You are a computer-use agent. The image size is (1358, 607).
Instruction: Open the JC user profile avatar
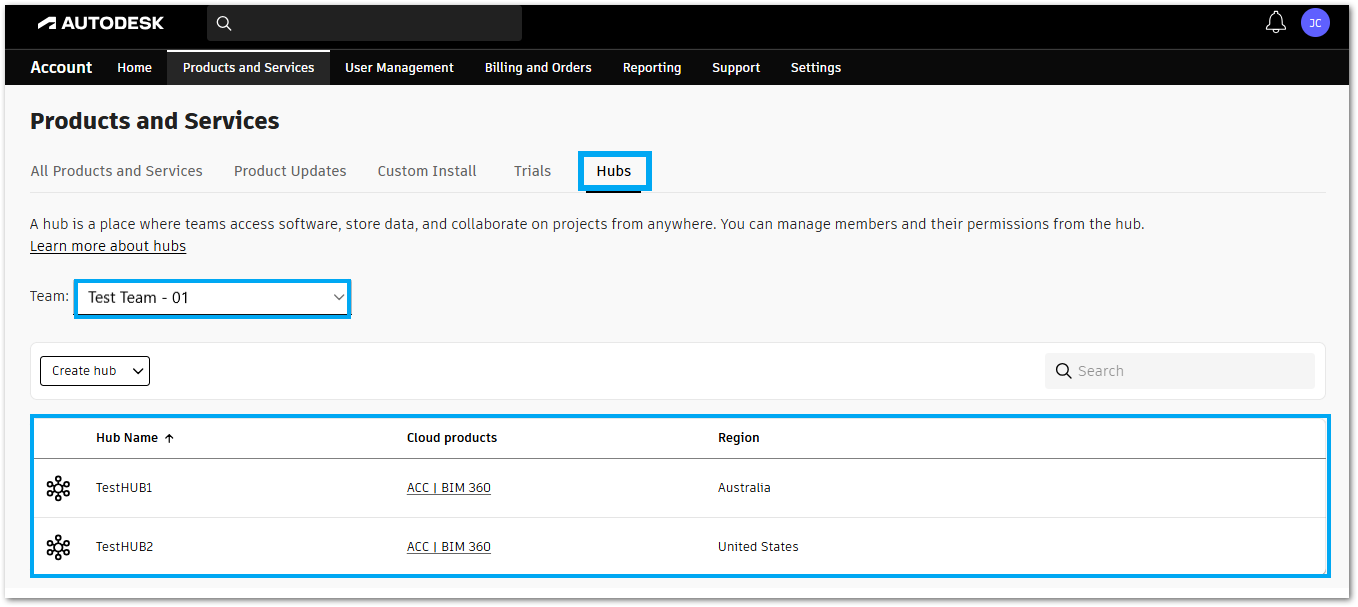[1315, 22]
